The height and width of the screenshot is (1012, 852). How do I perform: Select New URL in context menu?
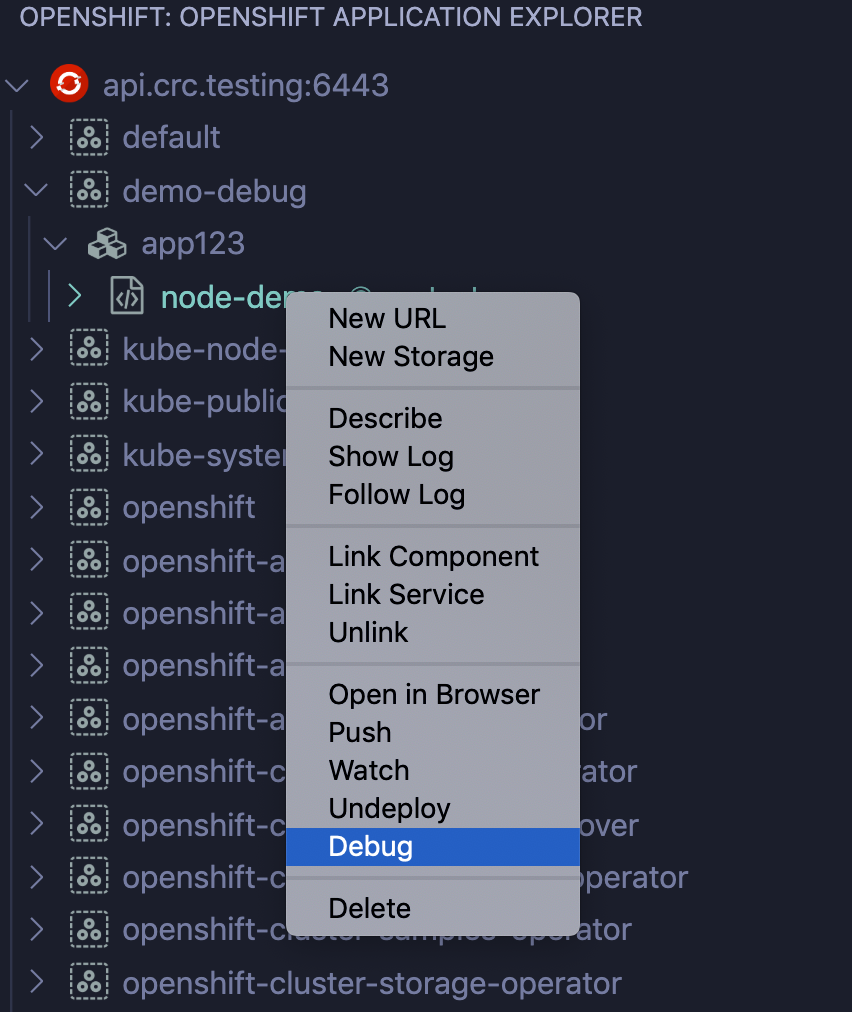pyautogui.click(x=387, y=319)
